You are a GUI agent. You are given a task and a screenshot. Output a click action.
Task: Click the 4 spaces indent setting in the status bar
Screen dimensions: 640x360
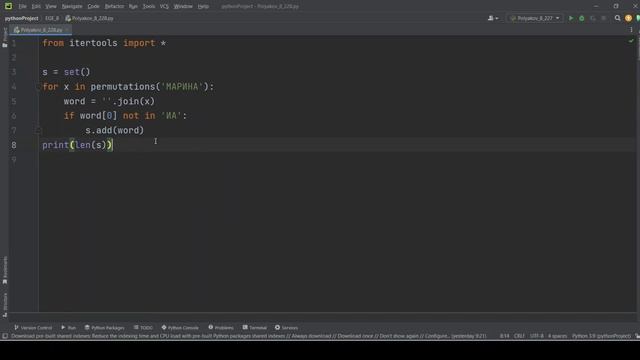(x=557, y=336)
